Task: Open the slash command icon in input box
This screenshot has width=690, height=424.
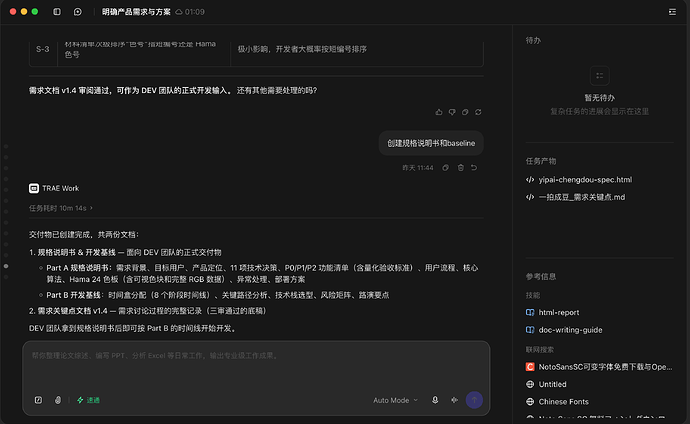Action: pos(38,400)
